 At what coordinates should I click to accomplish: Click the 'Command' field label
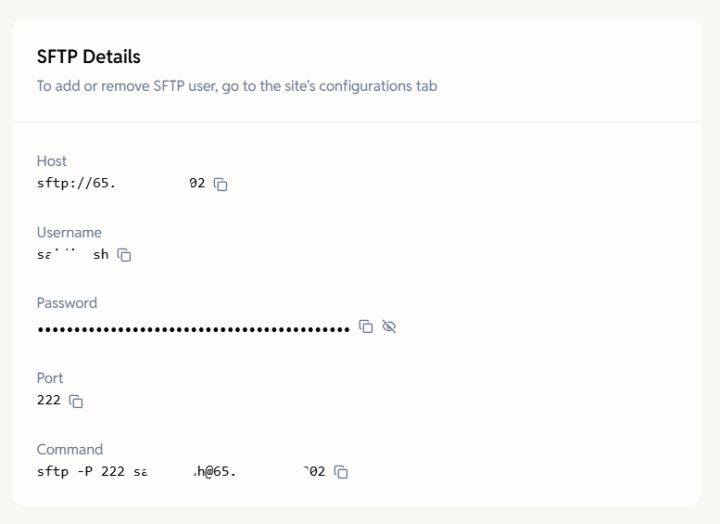[x=70, y=450]
